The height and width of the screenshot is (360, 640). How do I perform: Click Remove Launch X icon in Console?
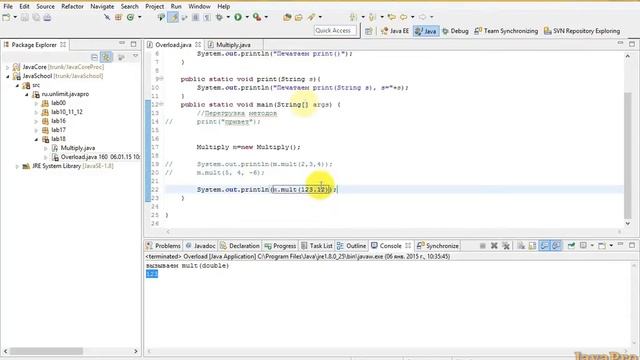click(x=494, y=245)
